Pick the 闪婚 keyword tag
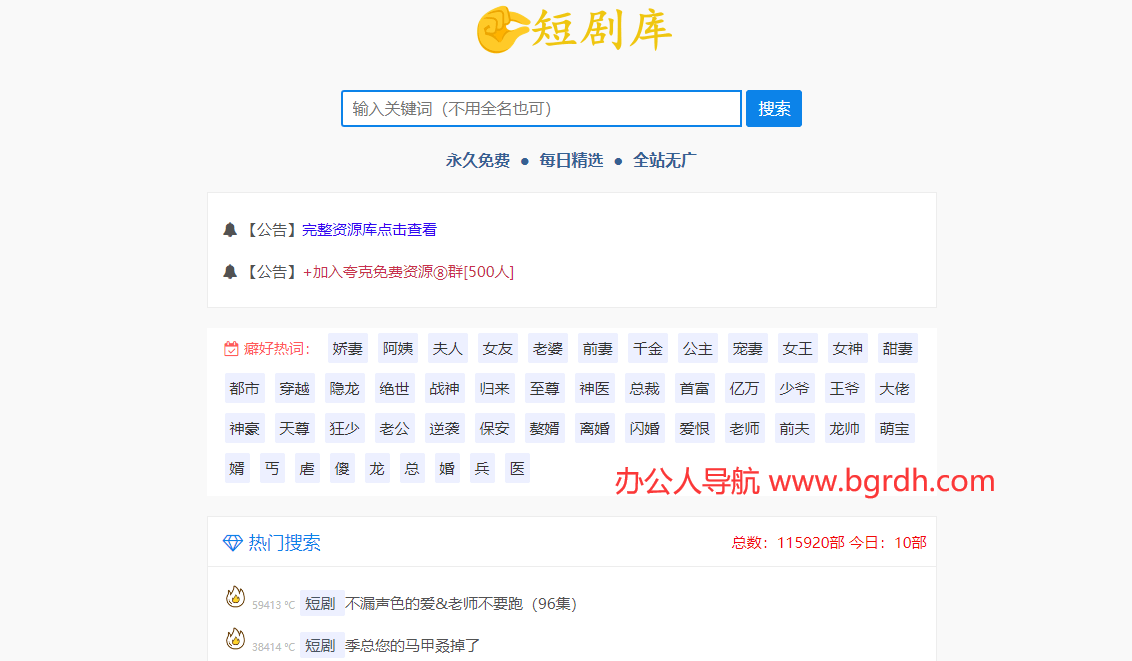Image resolution: width=1132 pixels, height=661 pixels. [644, 429]
